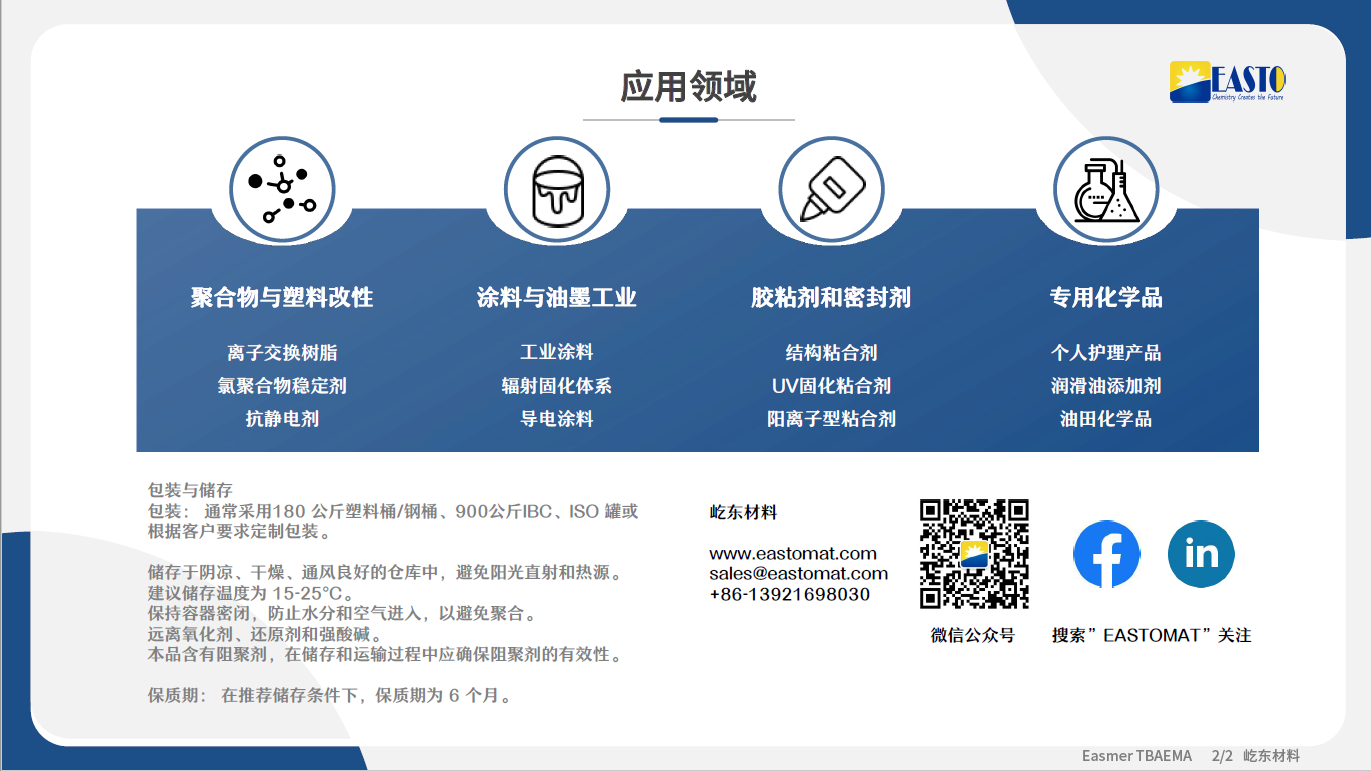This screenshot has height=771, width=1371.
Task: Click the line starting 本品含有阻聚剂
Action: pos(387,655)
